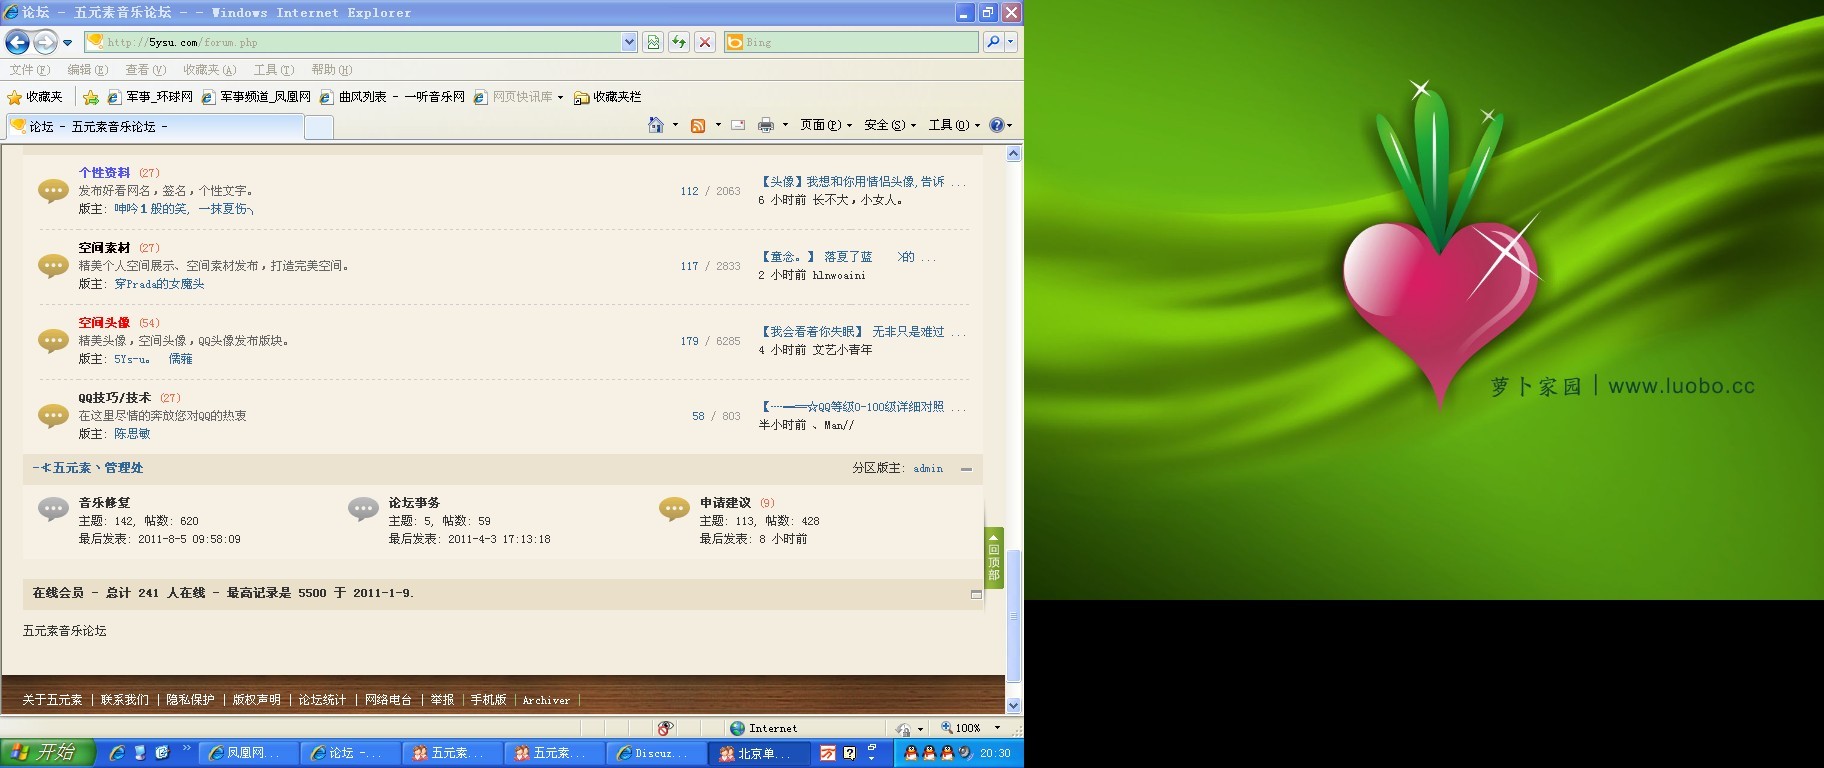Open the 编辑(E) menu
Viewport: 1824px width, 768px height.
pyautogui.click(x=87, y=70)
